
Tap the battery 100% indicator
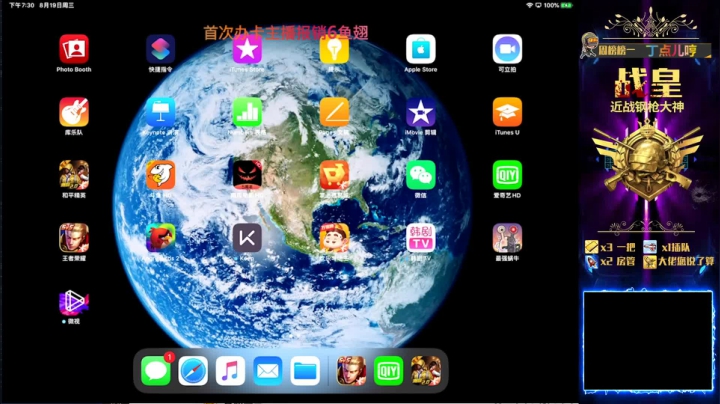point(558,5)
